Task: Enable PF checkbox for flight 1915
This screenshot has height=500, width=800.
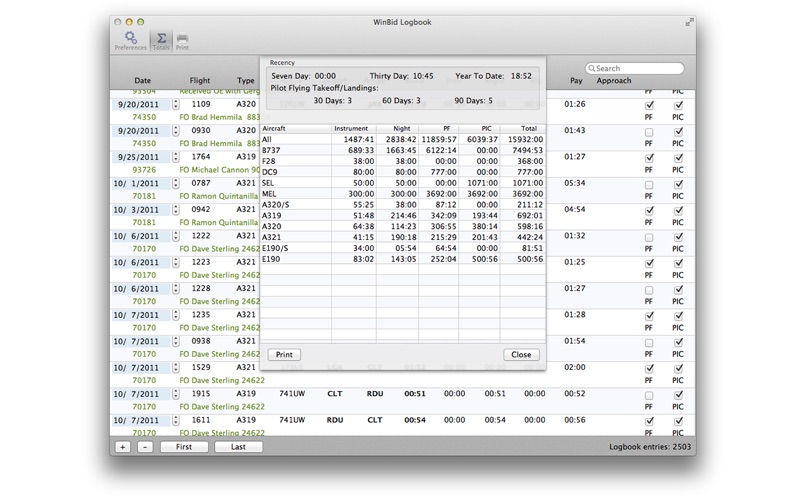Action: (x=649, y=395)
